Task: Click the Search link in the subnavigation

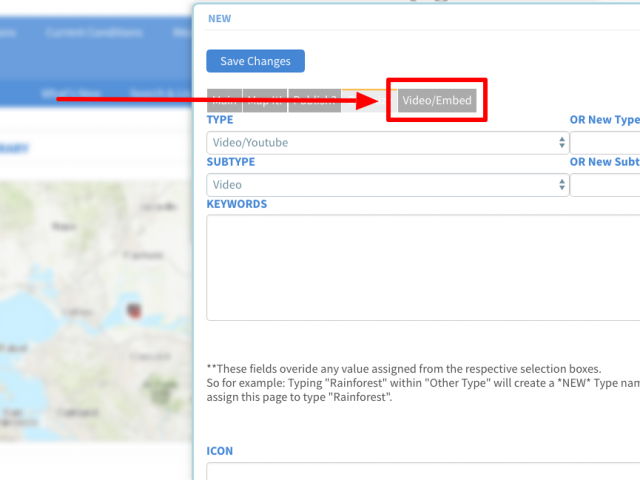Action: pyautogui.click(x=150, y=93)
